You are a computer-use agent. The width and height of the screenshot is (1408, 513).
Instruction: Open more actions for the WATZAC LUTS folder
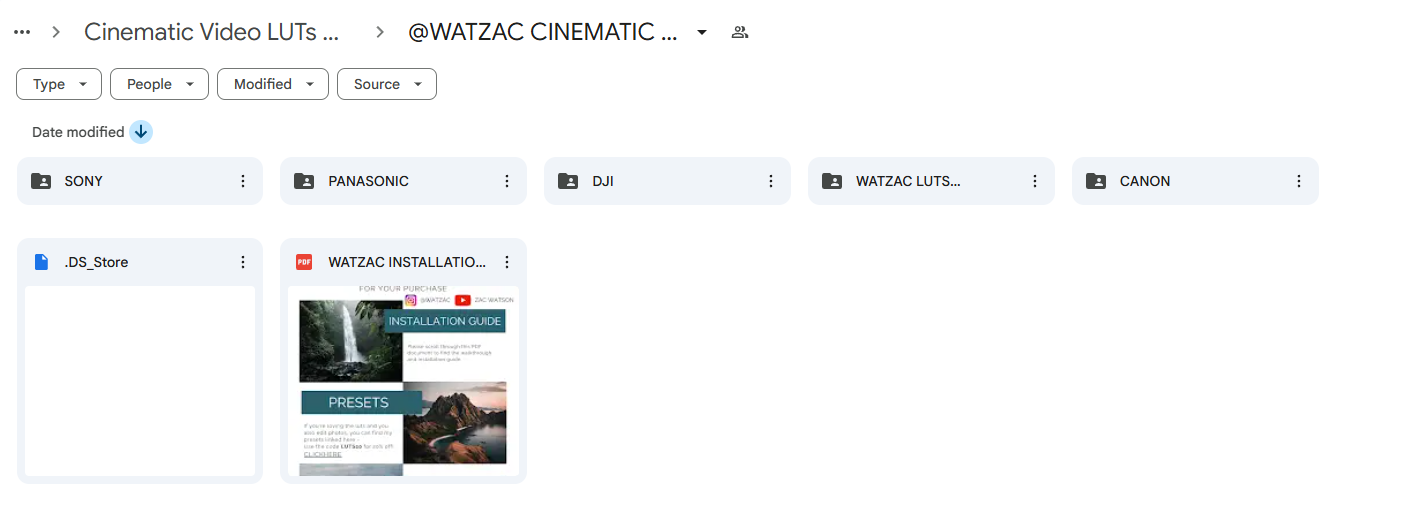(x=1035, y=181)
